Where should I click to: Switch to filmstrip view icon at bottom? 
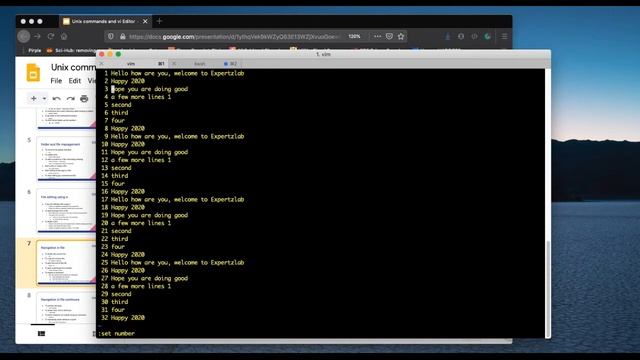tap(41, 333)
